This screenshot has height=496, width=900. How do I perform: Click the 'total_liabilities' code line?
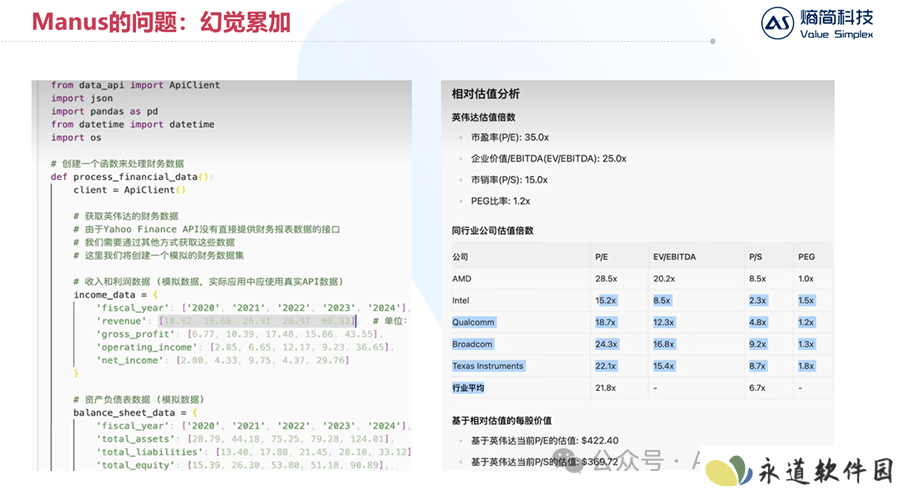pos(254,452)
